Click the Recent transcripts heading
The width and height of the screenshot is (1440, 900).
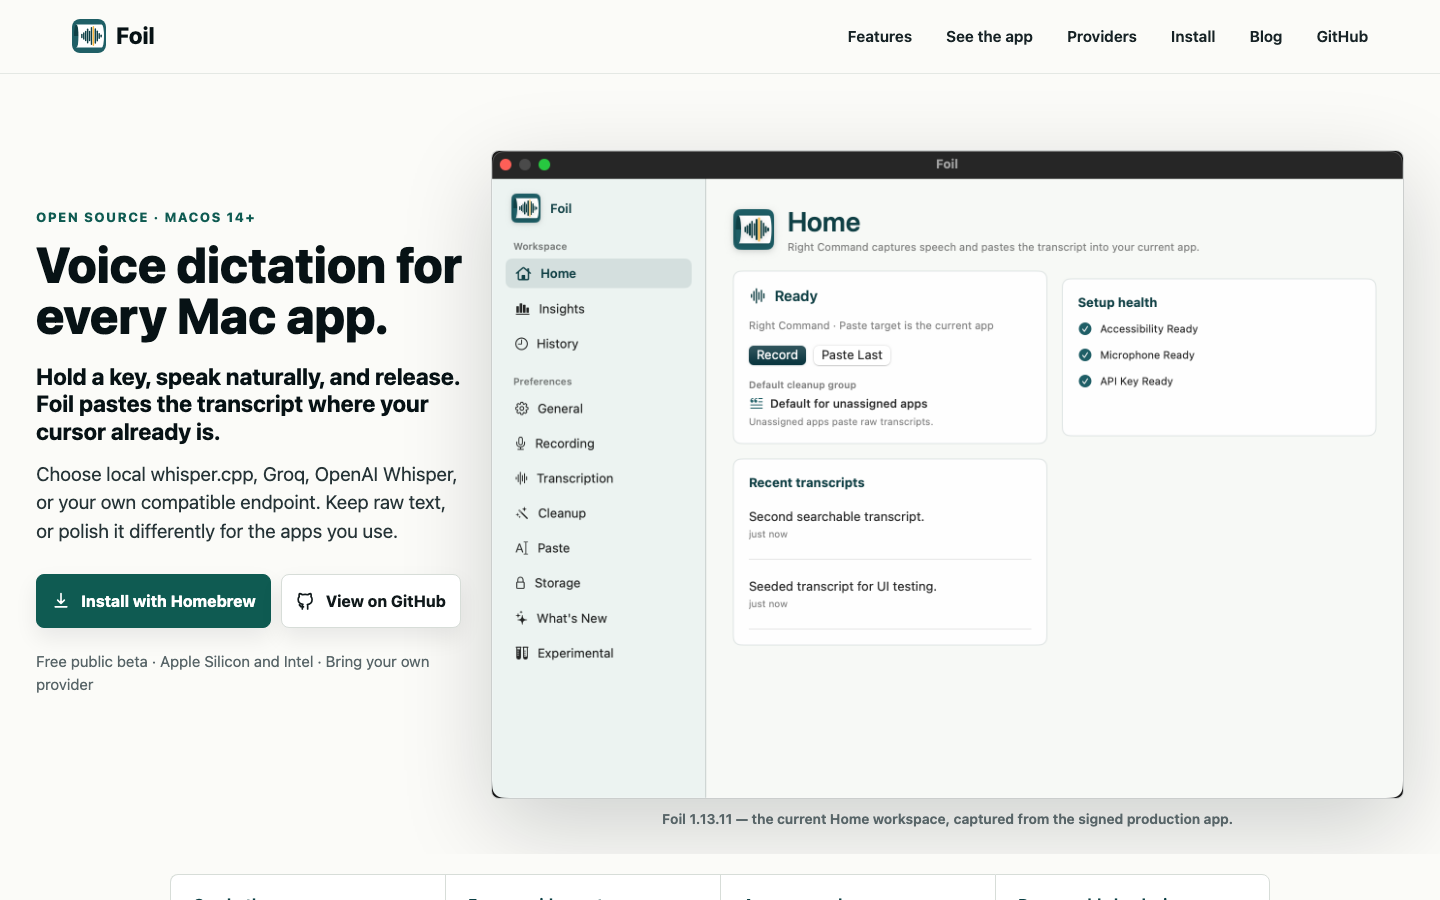tap(806, 482)
